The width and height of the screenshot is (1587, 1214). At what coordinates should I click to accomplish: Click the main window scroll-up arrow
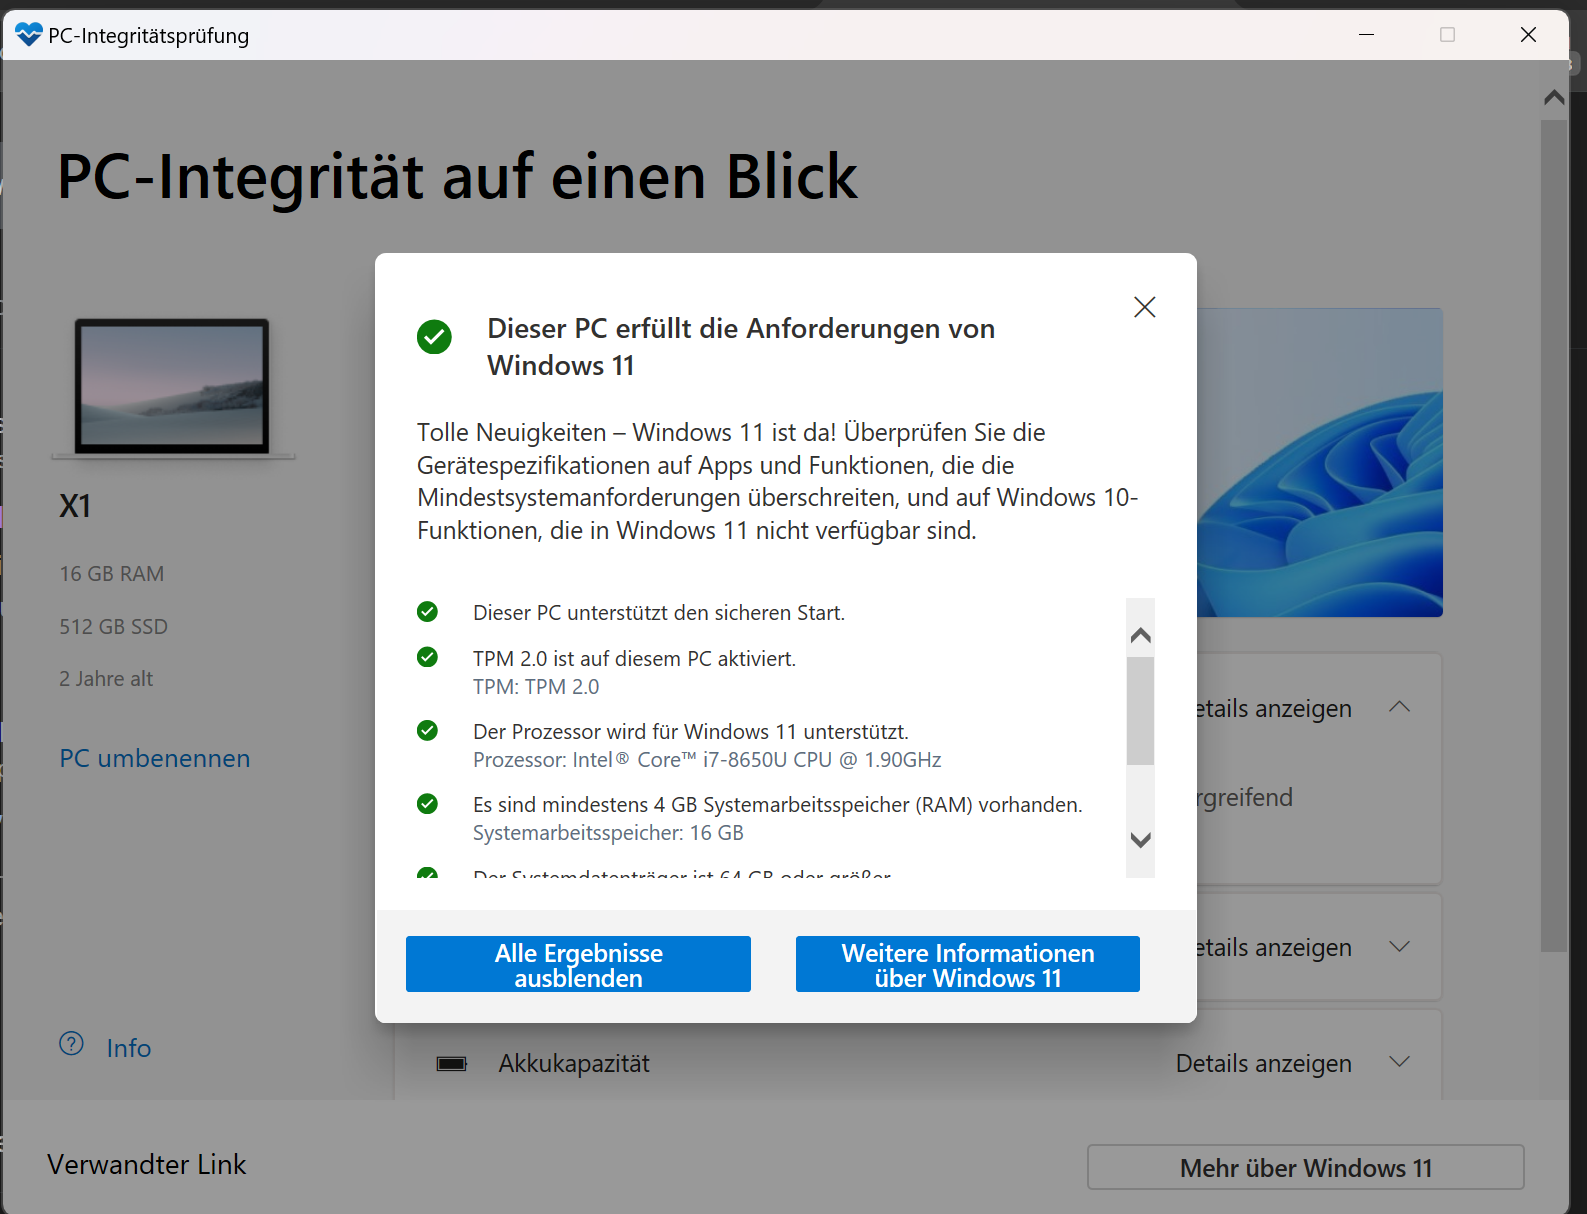[x=1554, y=97]
